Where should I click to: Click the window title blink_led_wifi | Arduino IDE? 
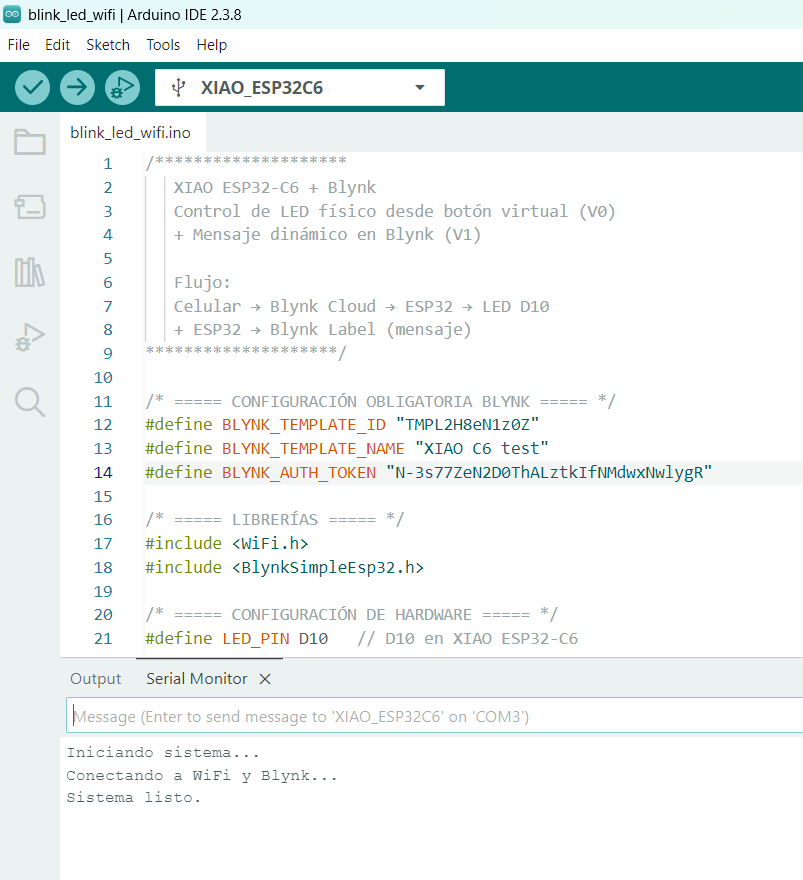coord(135,15)
